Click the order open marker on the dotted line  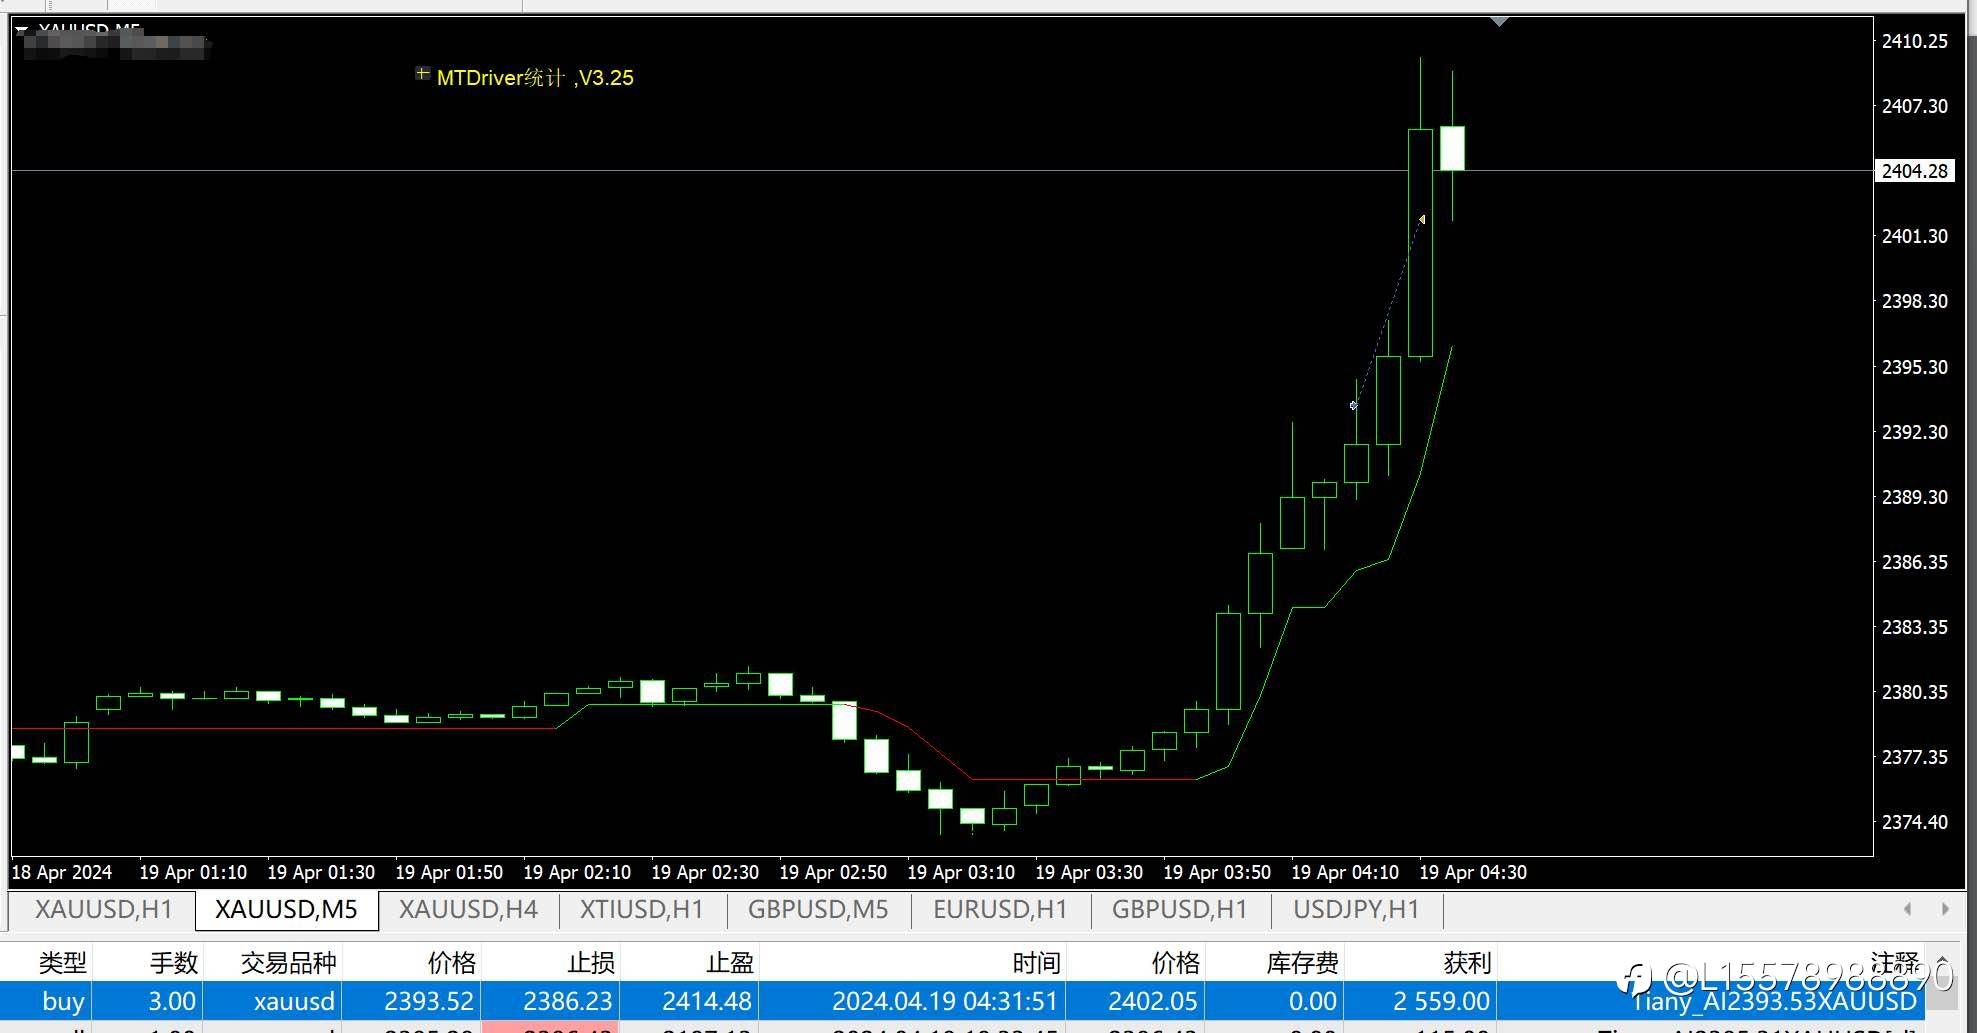coord(1354,406)
